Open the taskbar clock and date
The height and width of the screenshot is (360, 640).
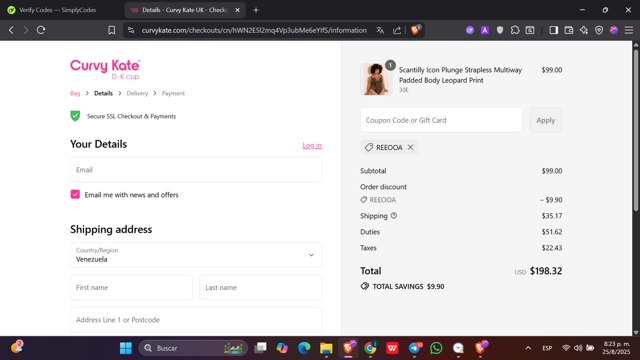[x=616, y=348]
